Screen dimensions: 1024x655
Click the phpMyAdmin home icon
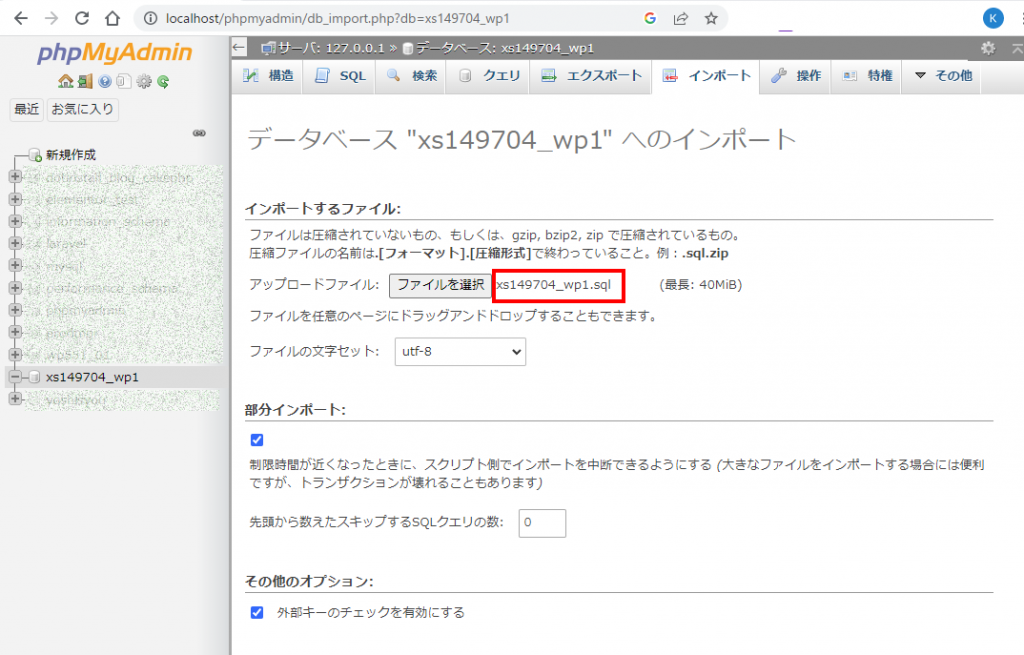pyautogui.click(x=65, y=82)
